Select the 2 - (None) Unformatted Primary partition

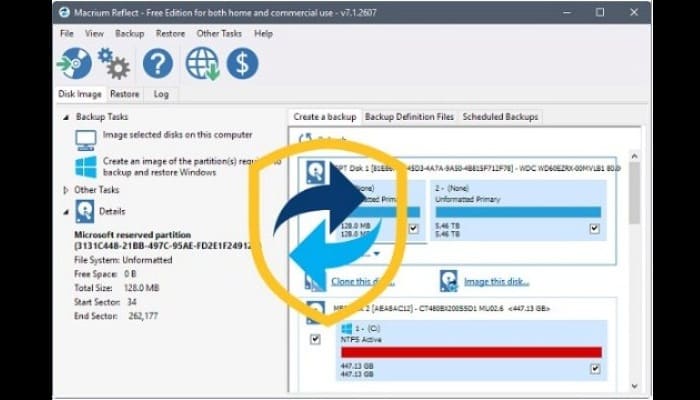(518, 211)
